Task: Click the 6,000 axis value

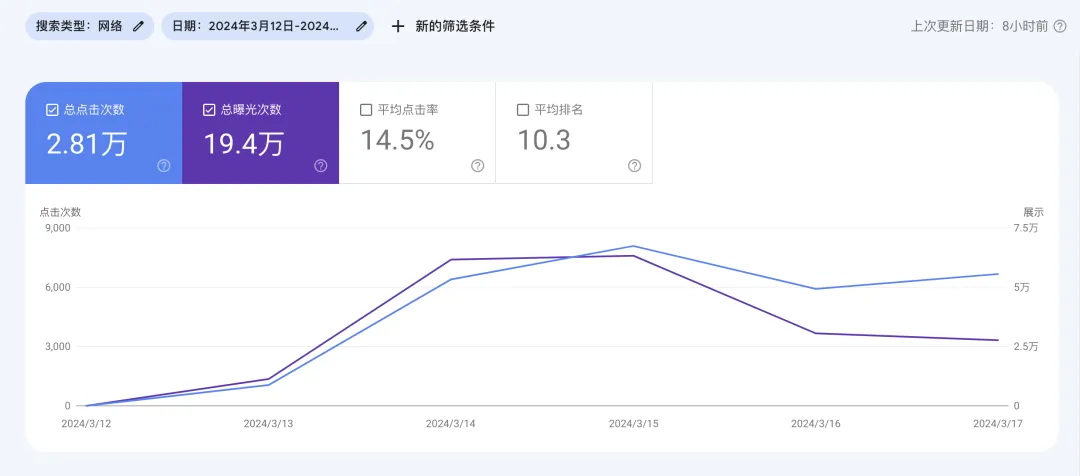Action: [58, 287]
